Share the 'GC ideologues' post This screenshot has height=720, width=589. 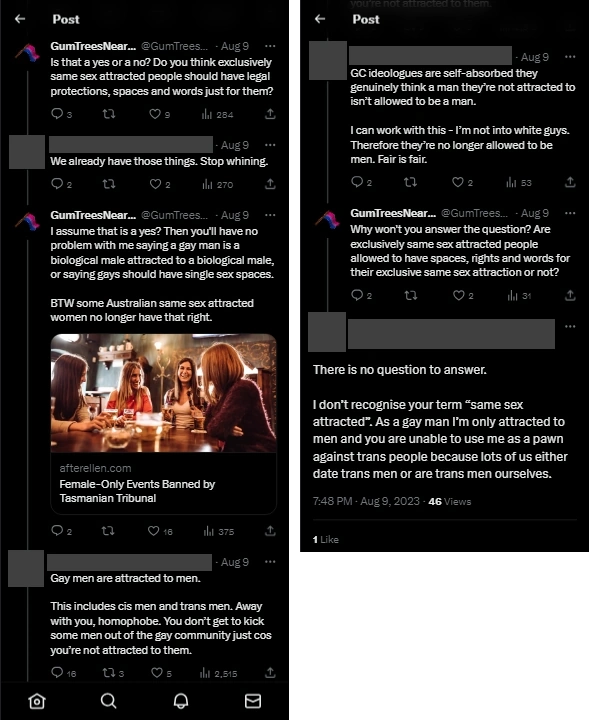click(570, 182)
